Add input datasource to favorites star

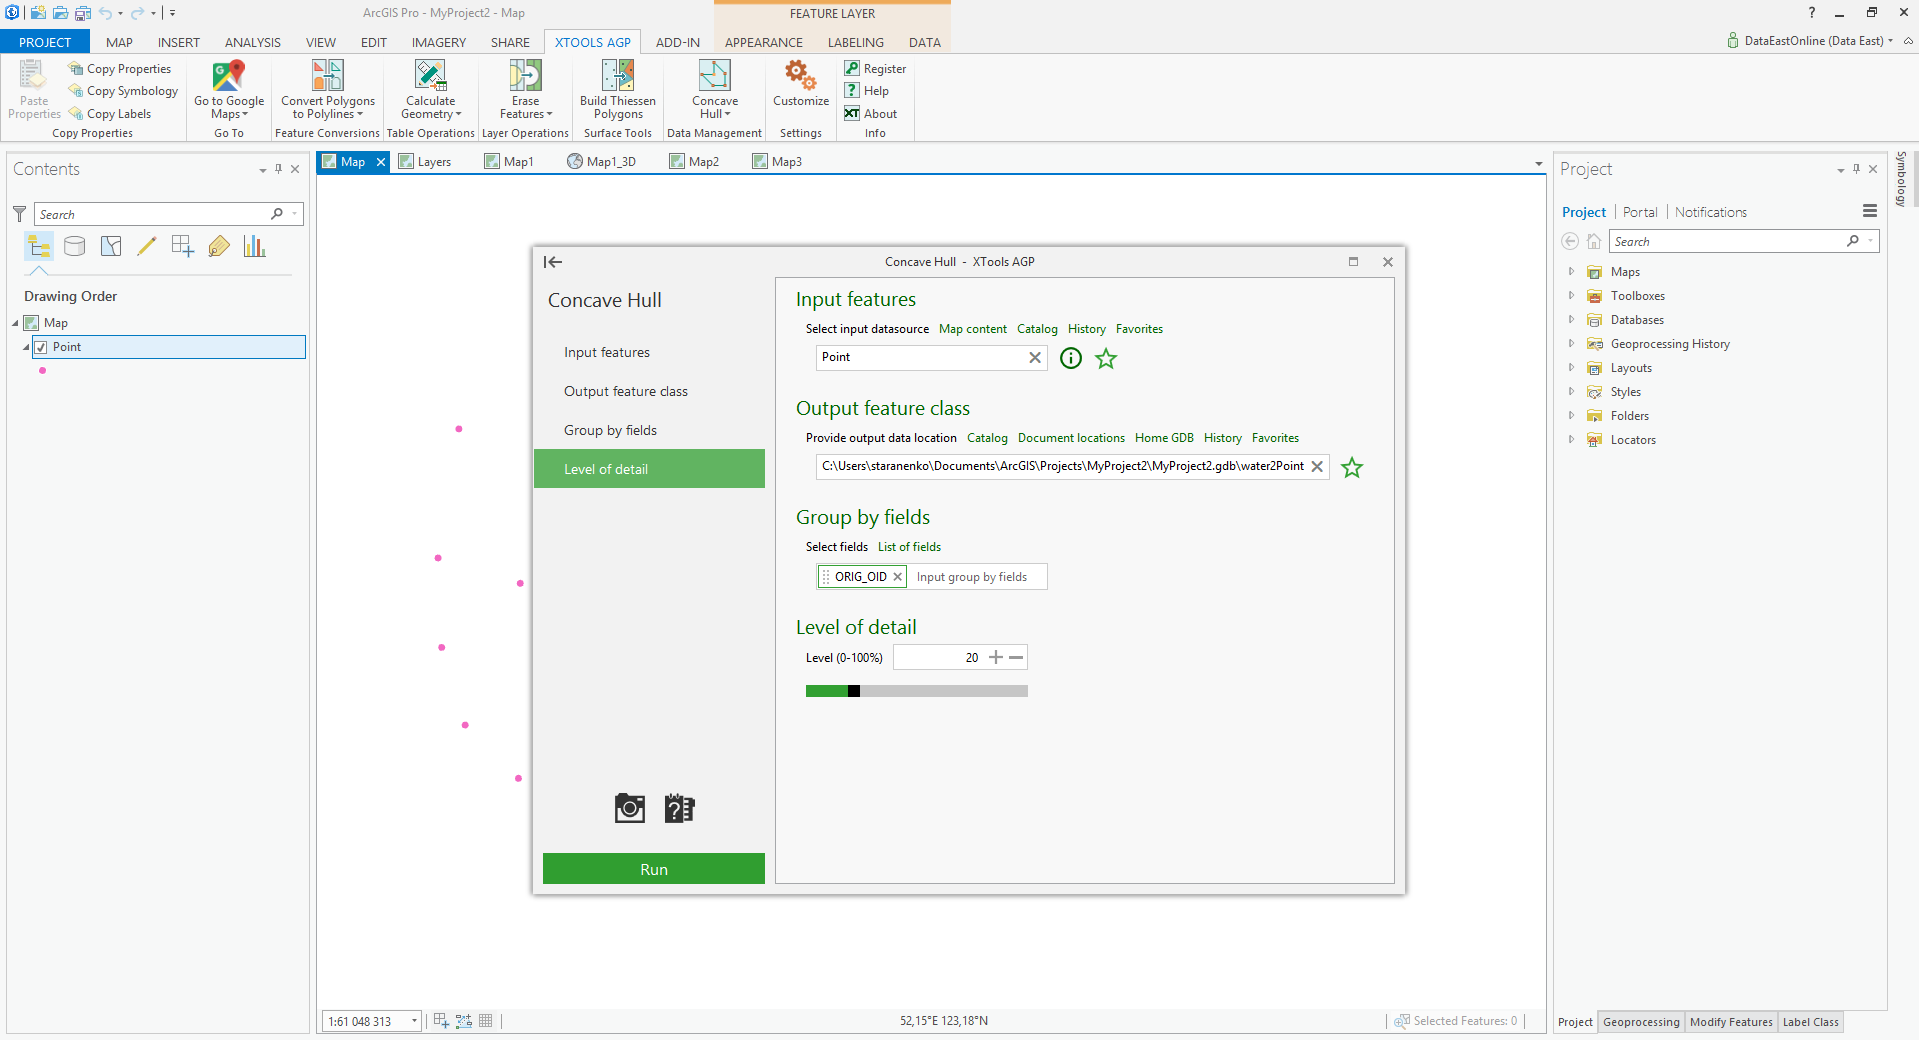pyautogui.click(x=1106, y=358)
